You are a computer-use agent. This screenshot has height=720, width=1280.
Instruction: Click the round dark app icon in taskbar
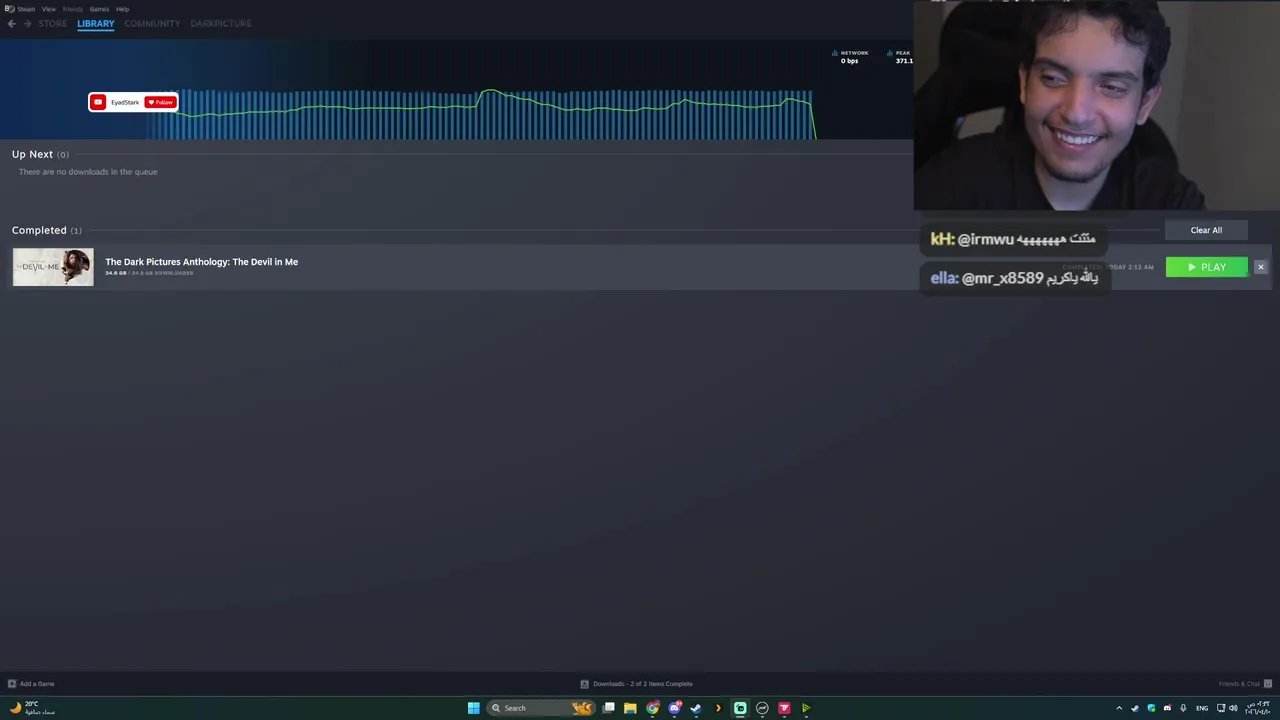point(762,708)
